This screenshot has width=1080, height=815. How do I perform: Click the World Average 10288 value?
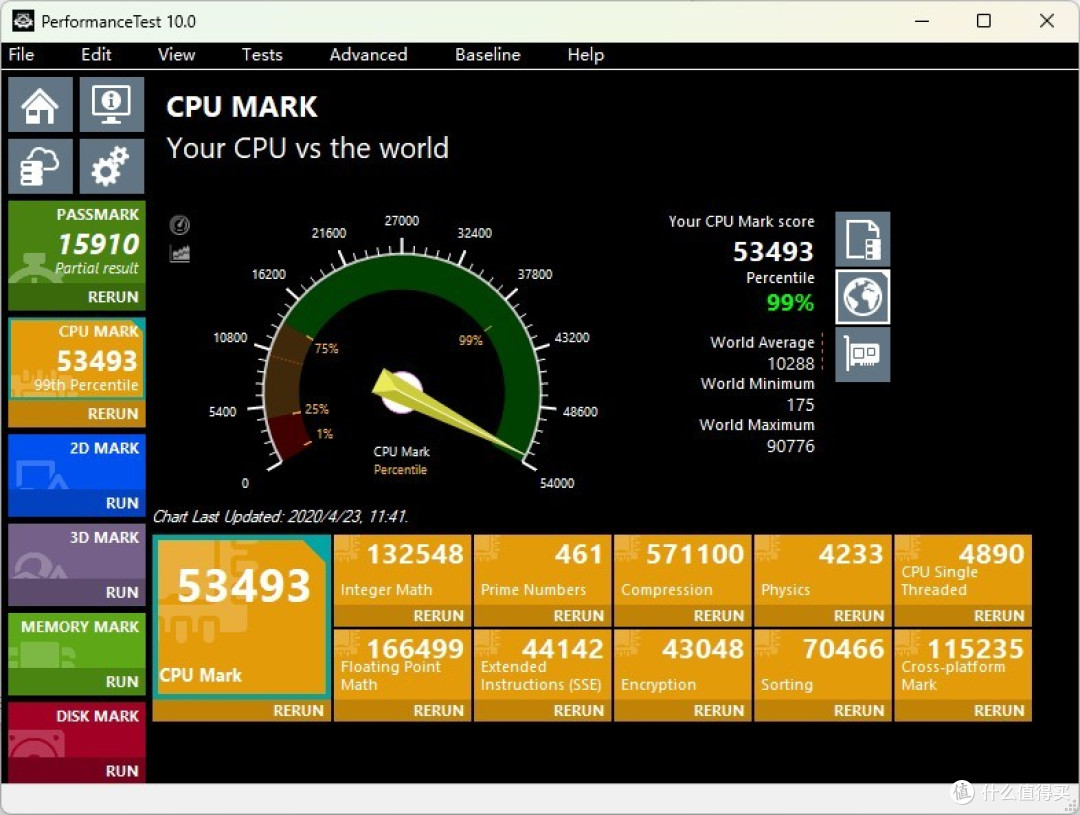tap(791, 363)
